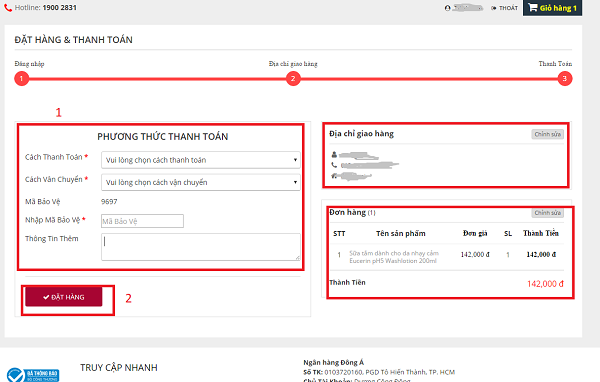Click the phone icon in delivery address

click(x=334, y=165)
